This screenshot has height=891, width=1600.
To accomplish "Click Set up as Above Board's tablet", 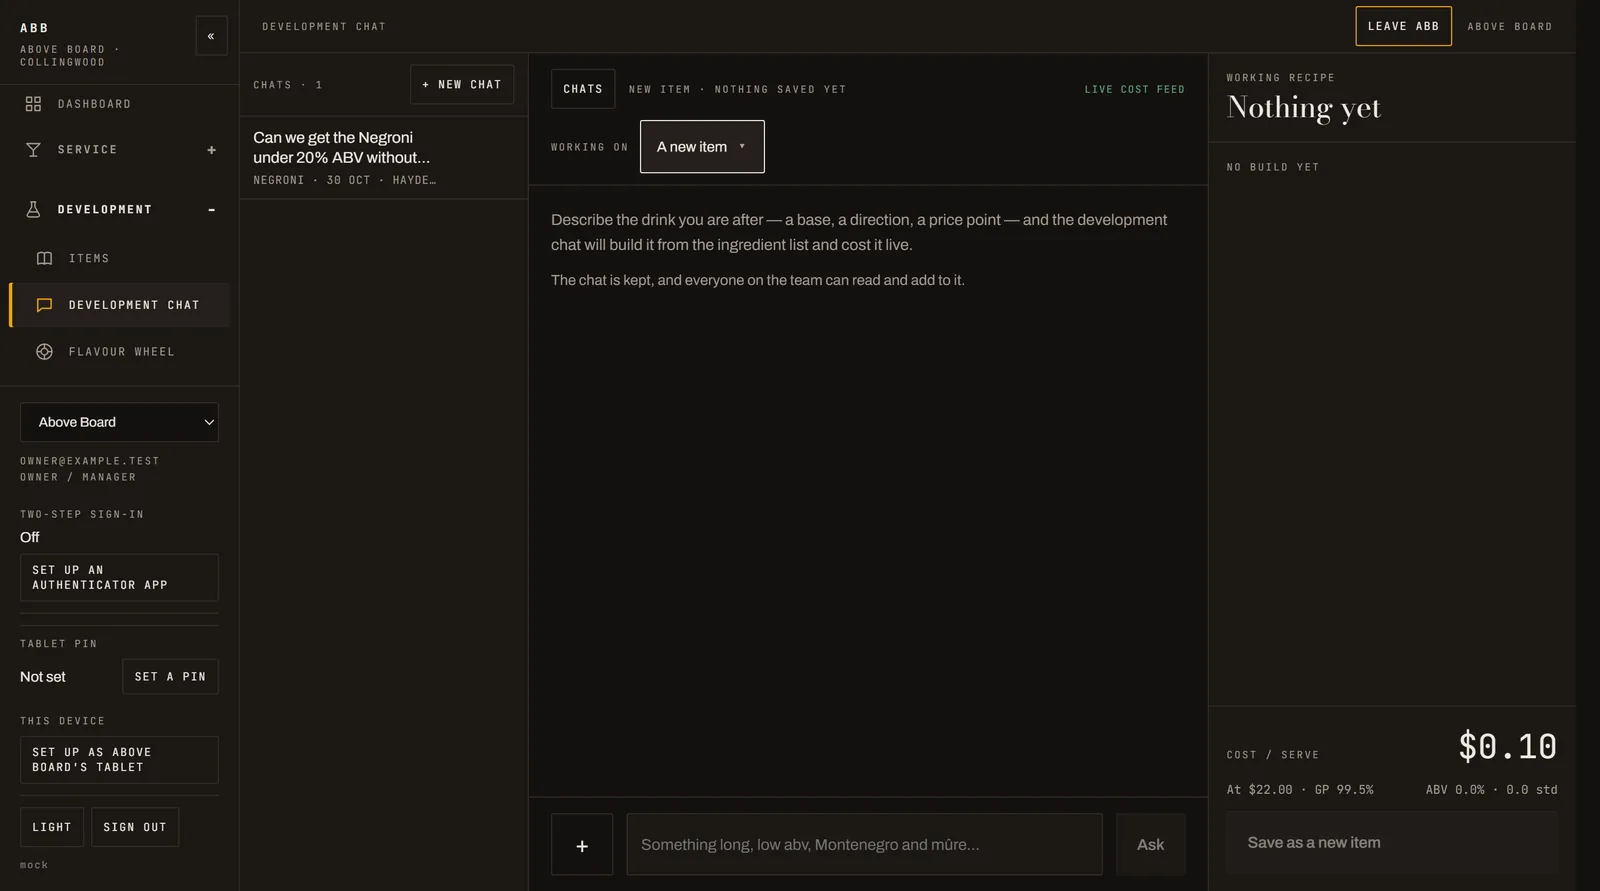I will pos(119,760).
